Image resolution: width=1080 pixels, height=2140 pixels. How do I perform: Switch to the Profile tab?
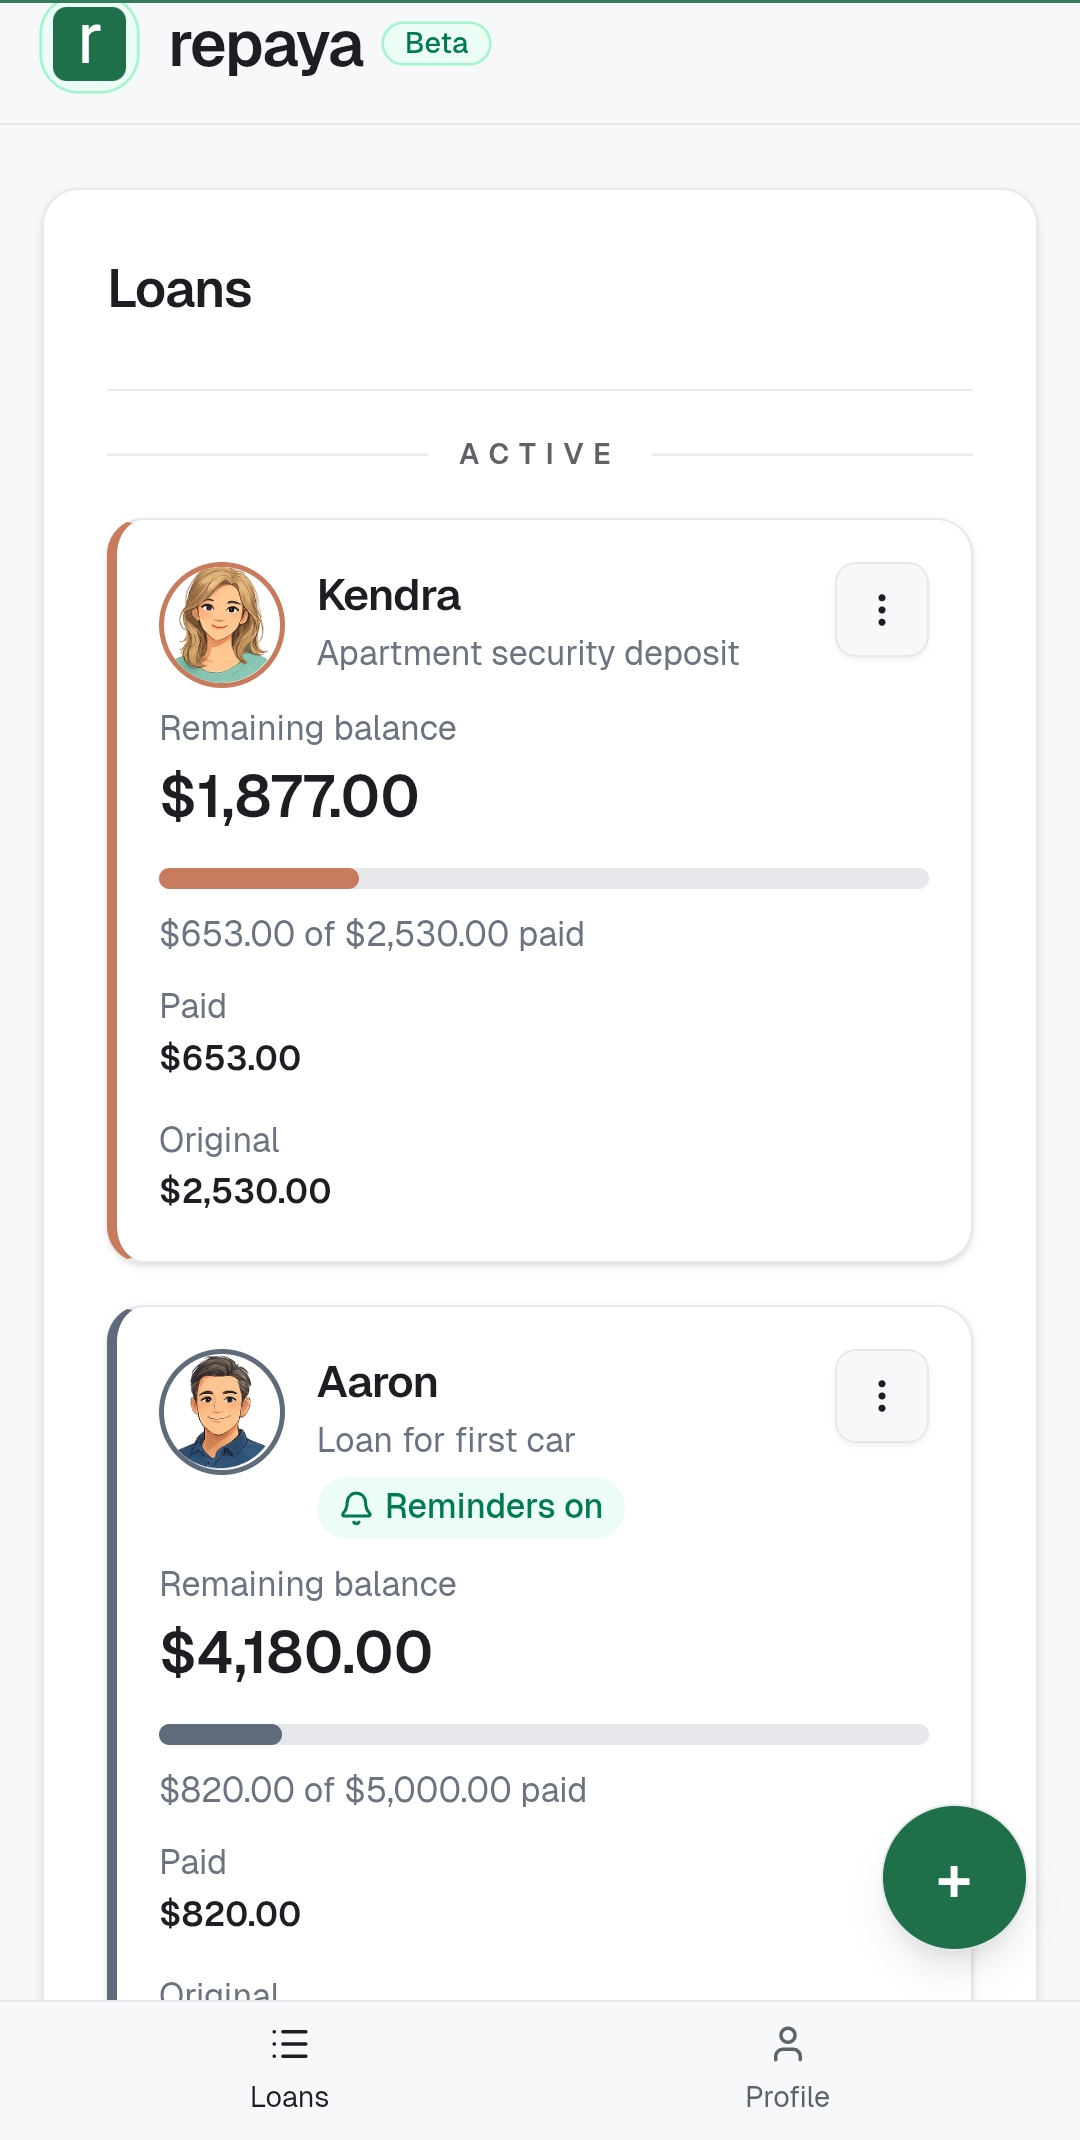click(787, 2070)
